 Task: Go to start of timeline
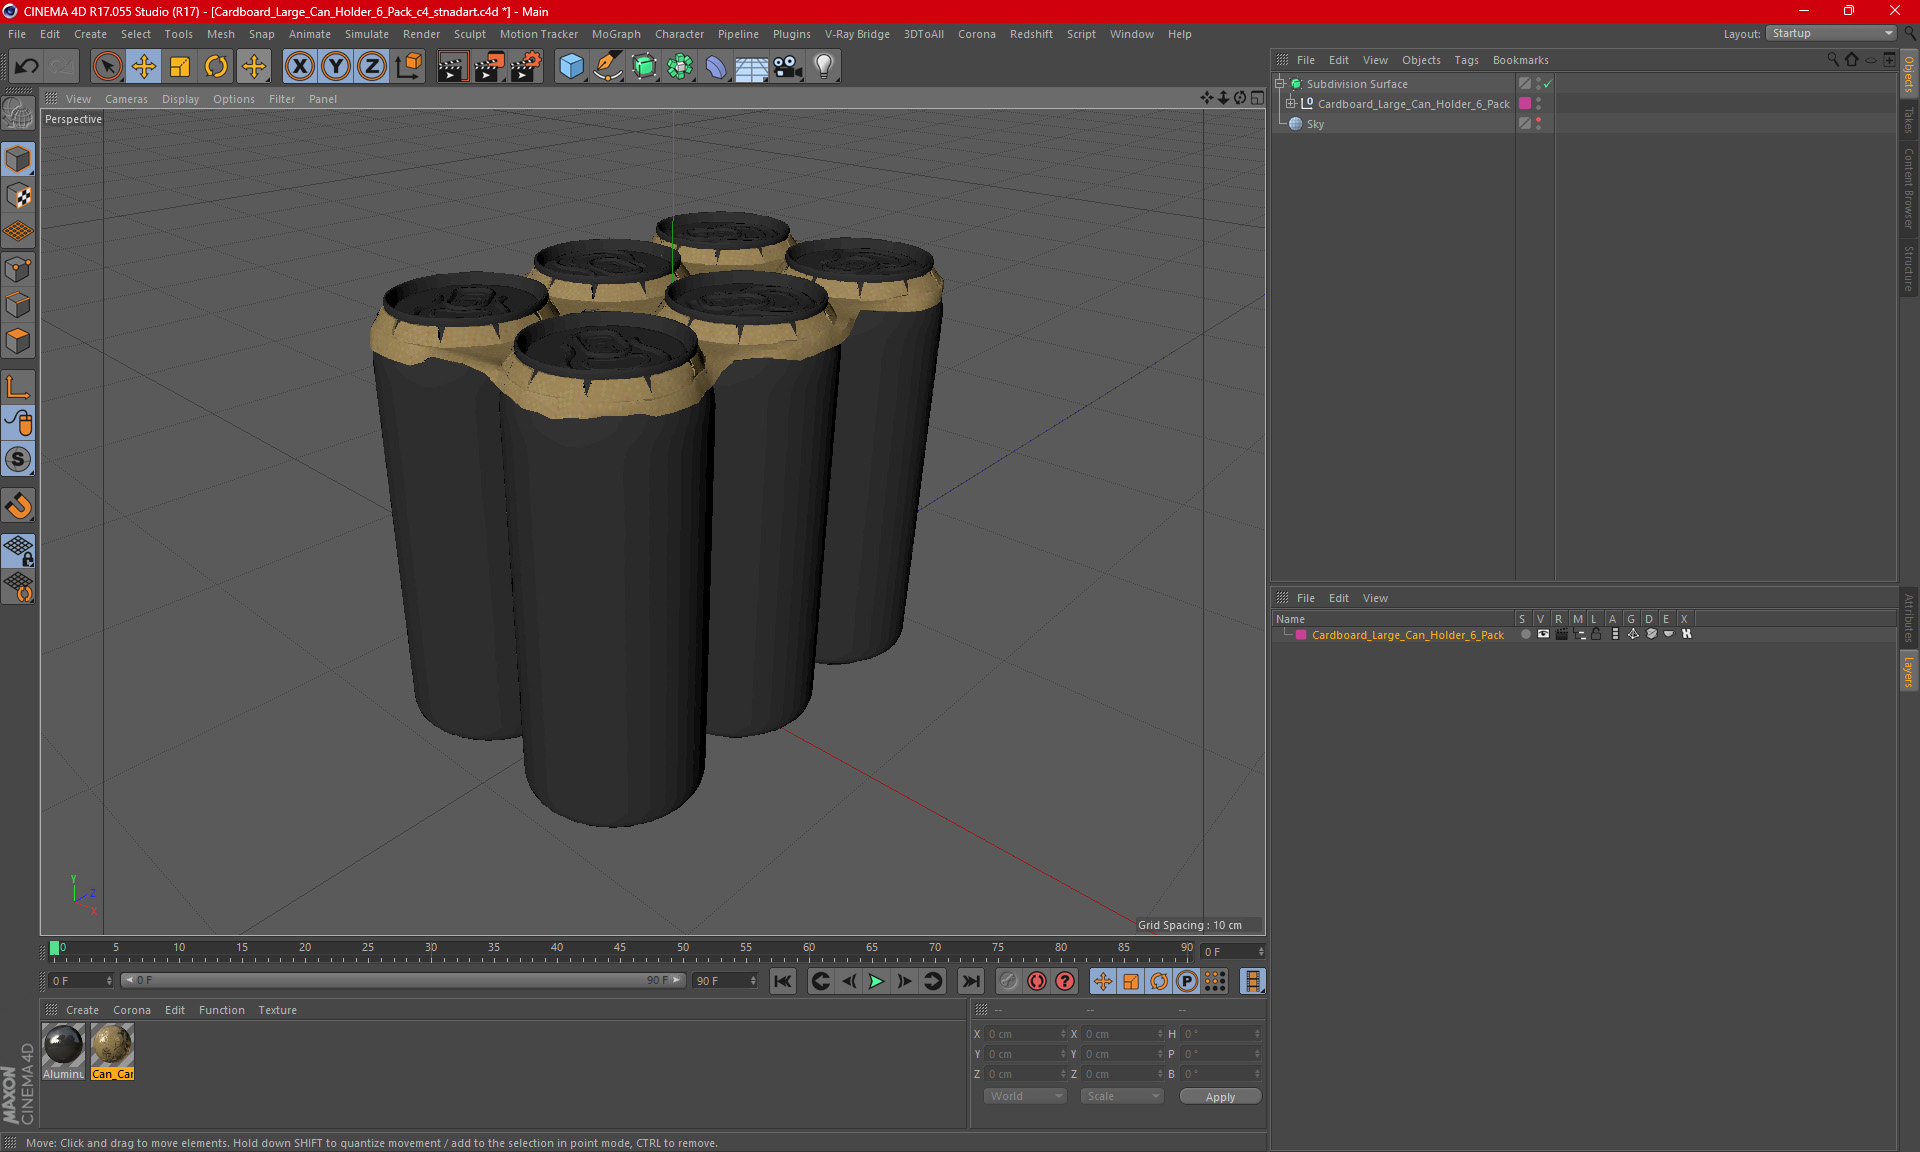(x=783, y=981)
